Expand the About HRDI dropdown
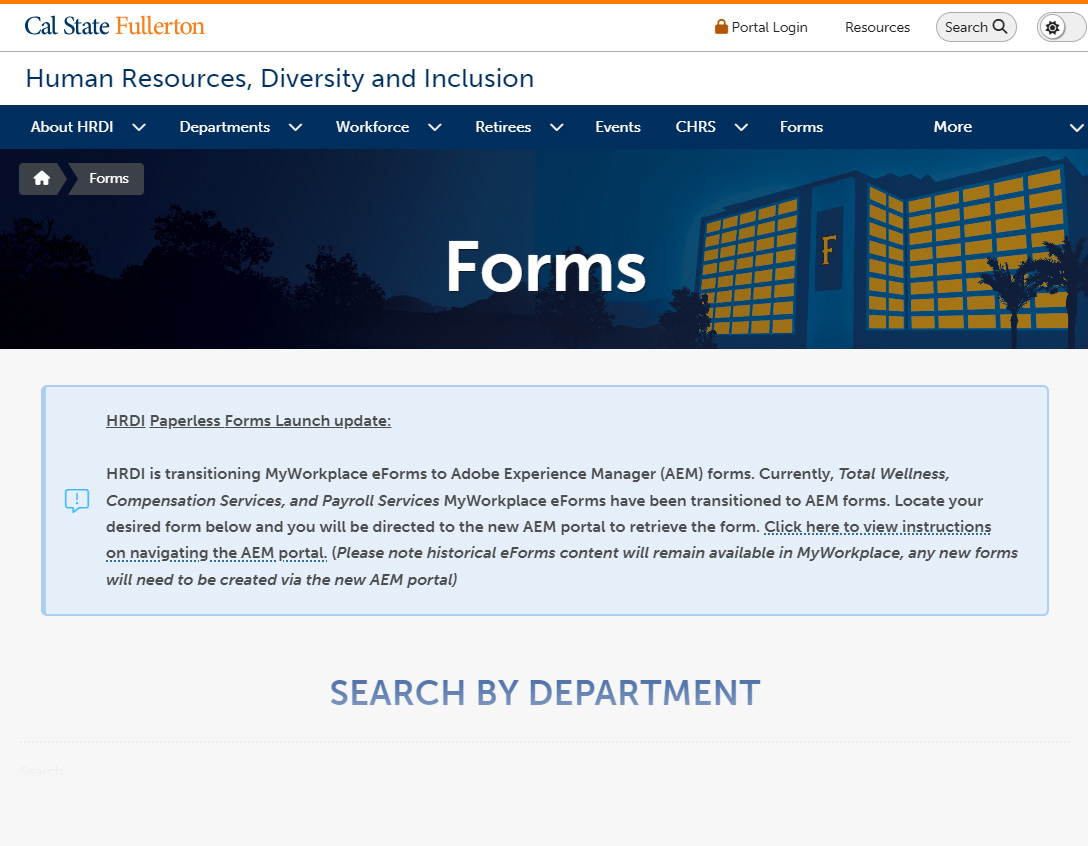The image size is (1088, 846). pos(139,127)
